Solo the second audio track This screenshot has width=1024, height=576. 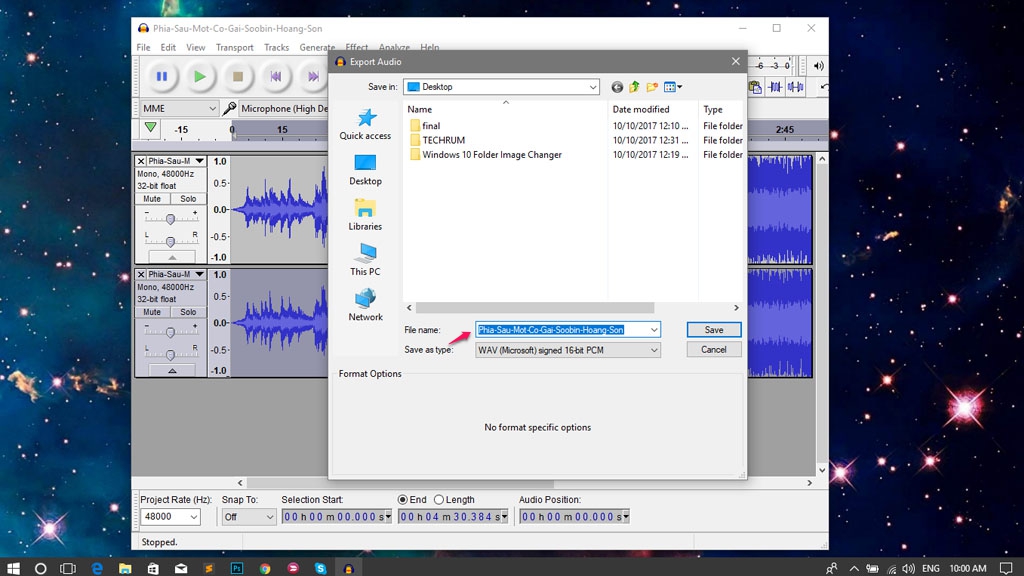[188, 312]
